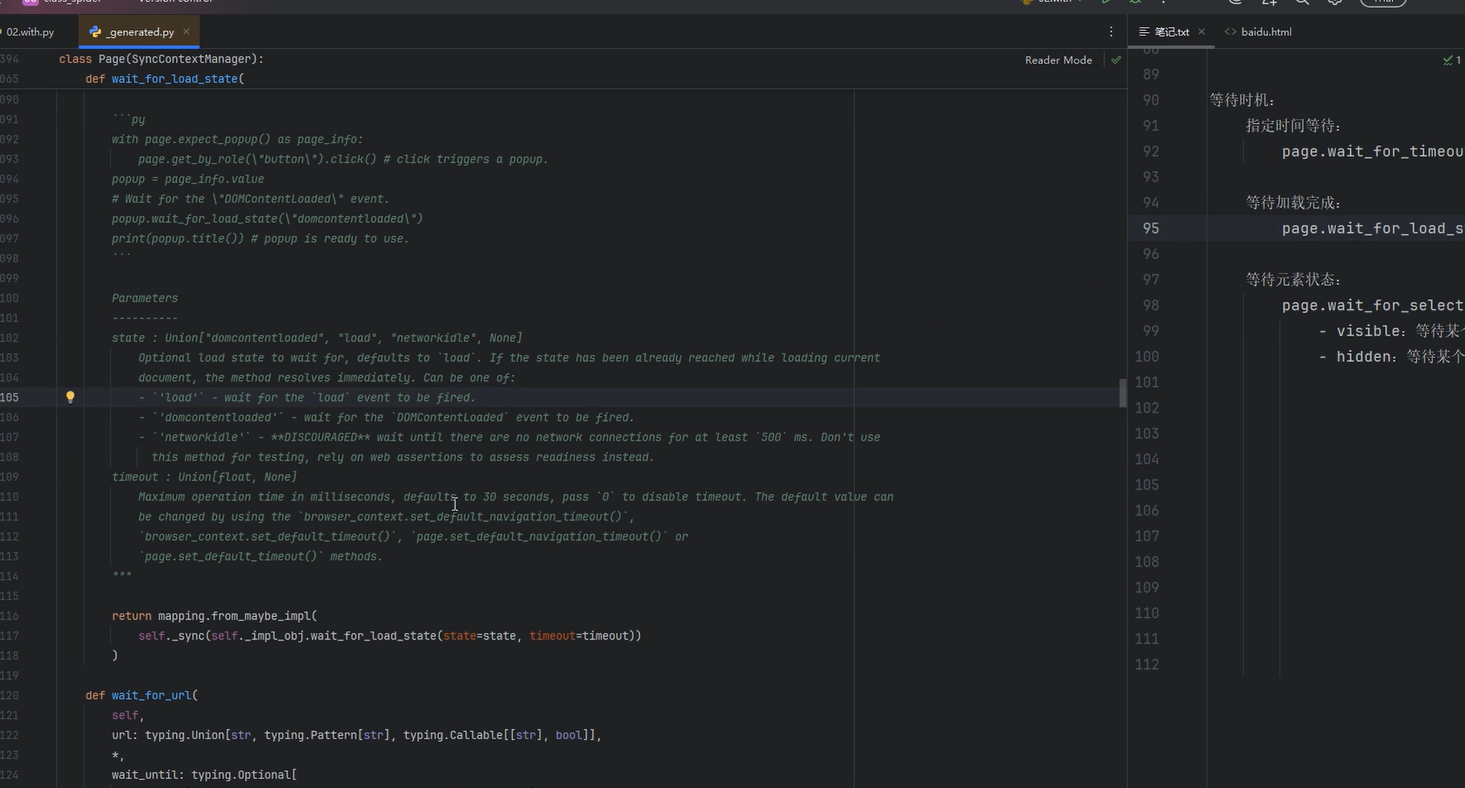Click the 'self,' parameter under wait_for_url
Viewport: 1465px width, 788px height.
(x=128, y=715)
